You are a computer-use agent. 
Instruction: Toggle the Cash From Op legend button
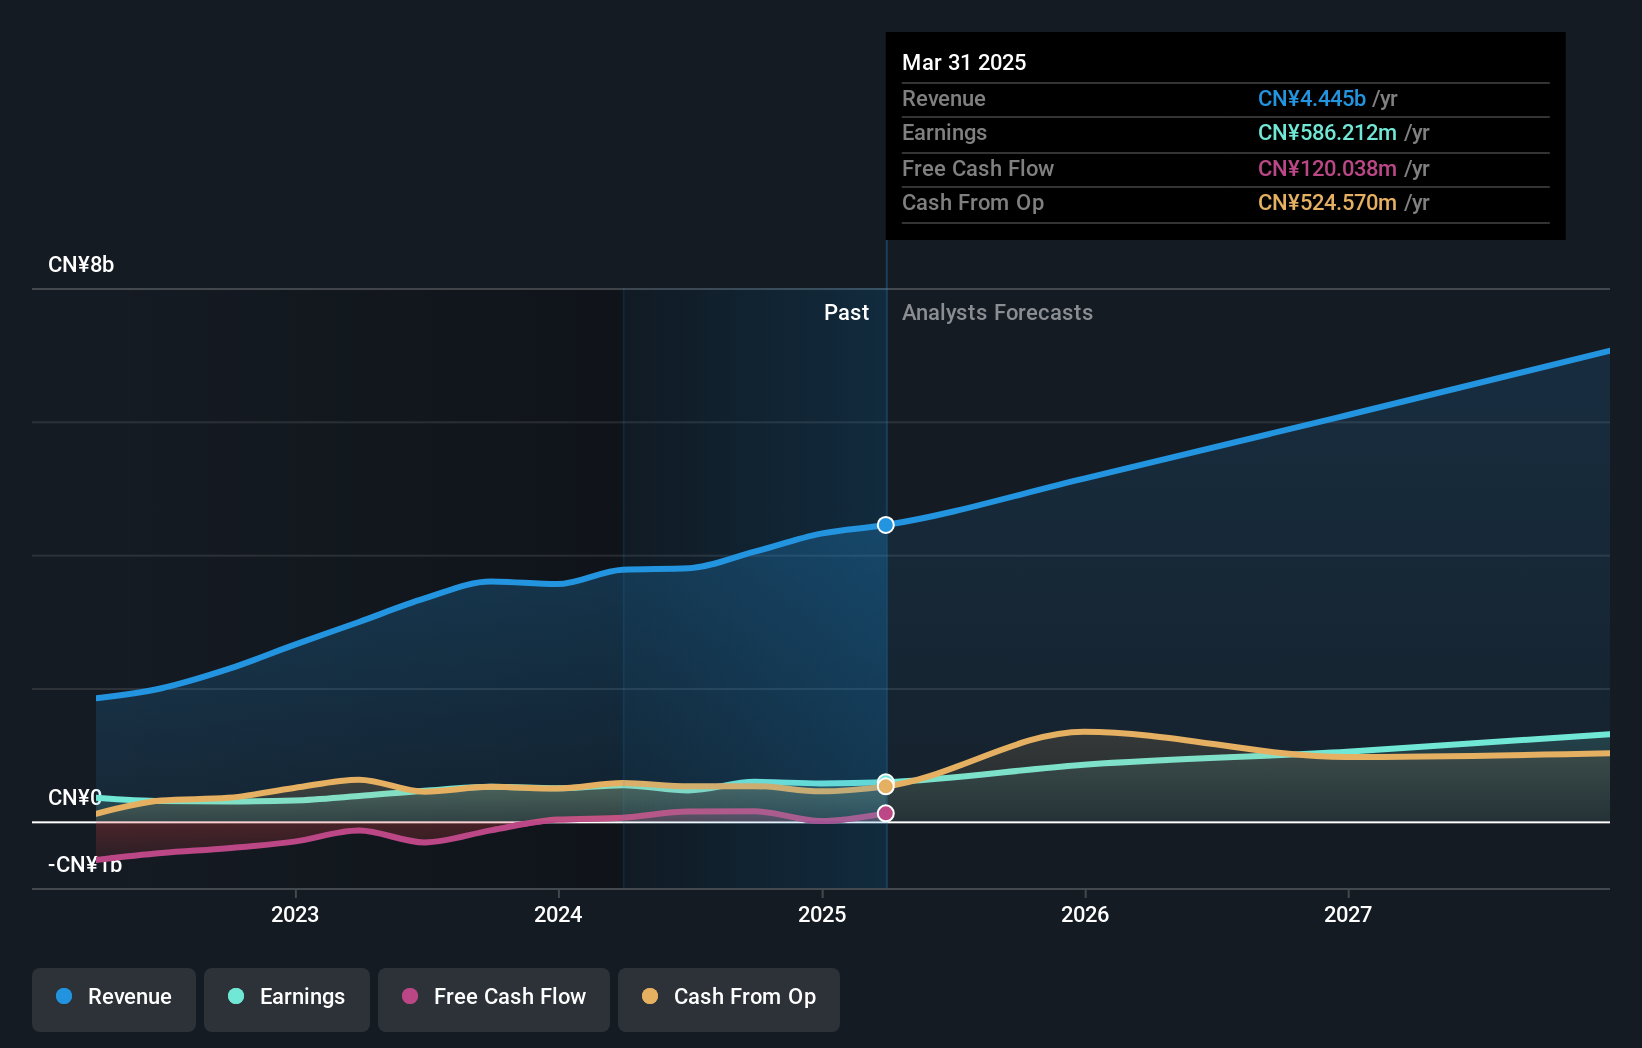point(729,999)
